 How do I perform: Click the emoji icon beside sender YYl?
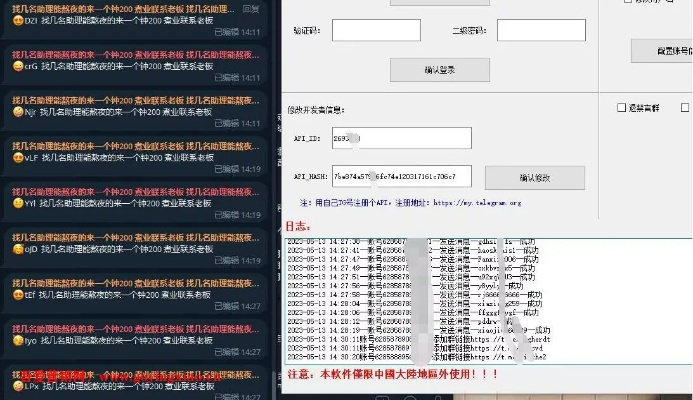[18, 203]
